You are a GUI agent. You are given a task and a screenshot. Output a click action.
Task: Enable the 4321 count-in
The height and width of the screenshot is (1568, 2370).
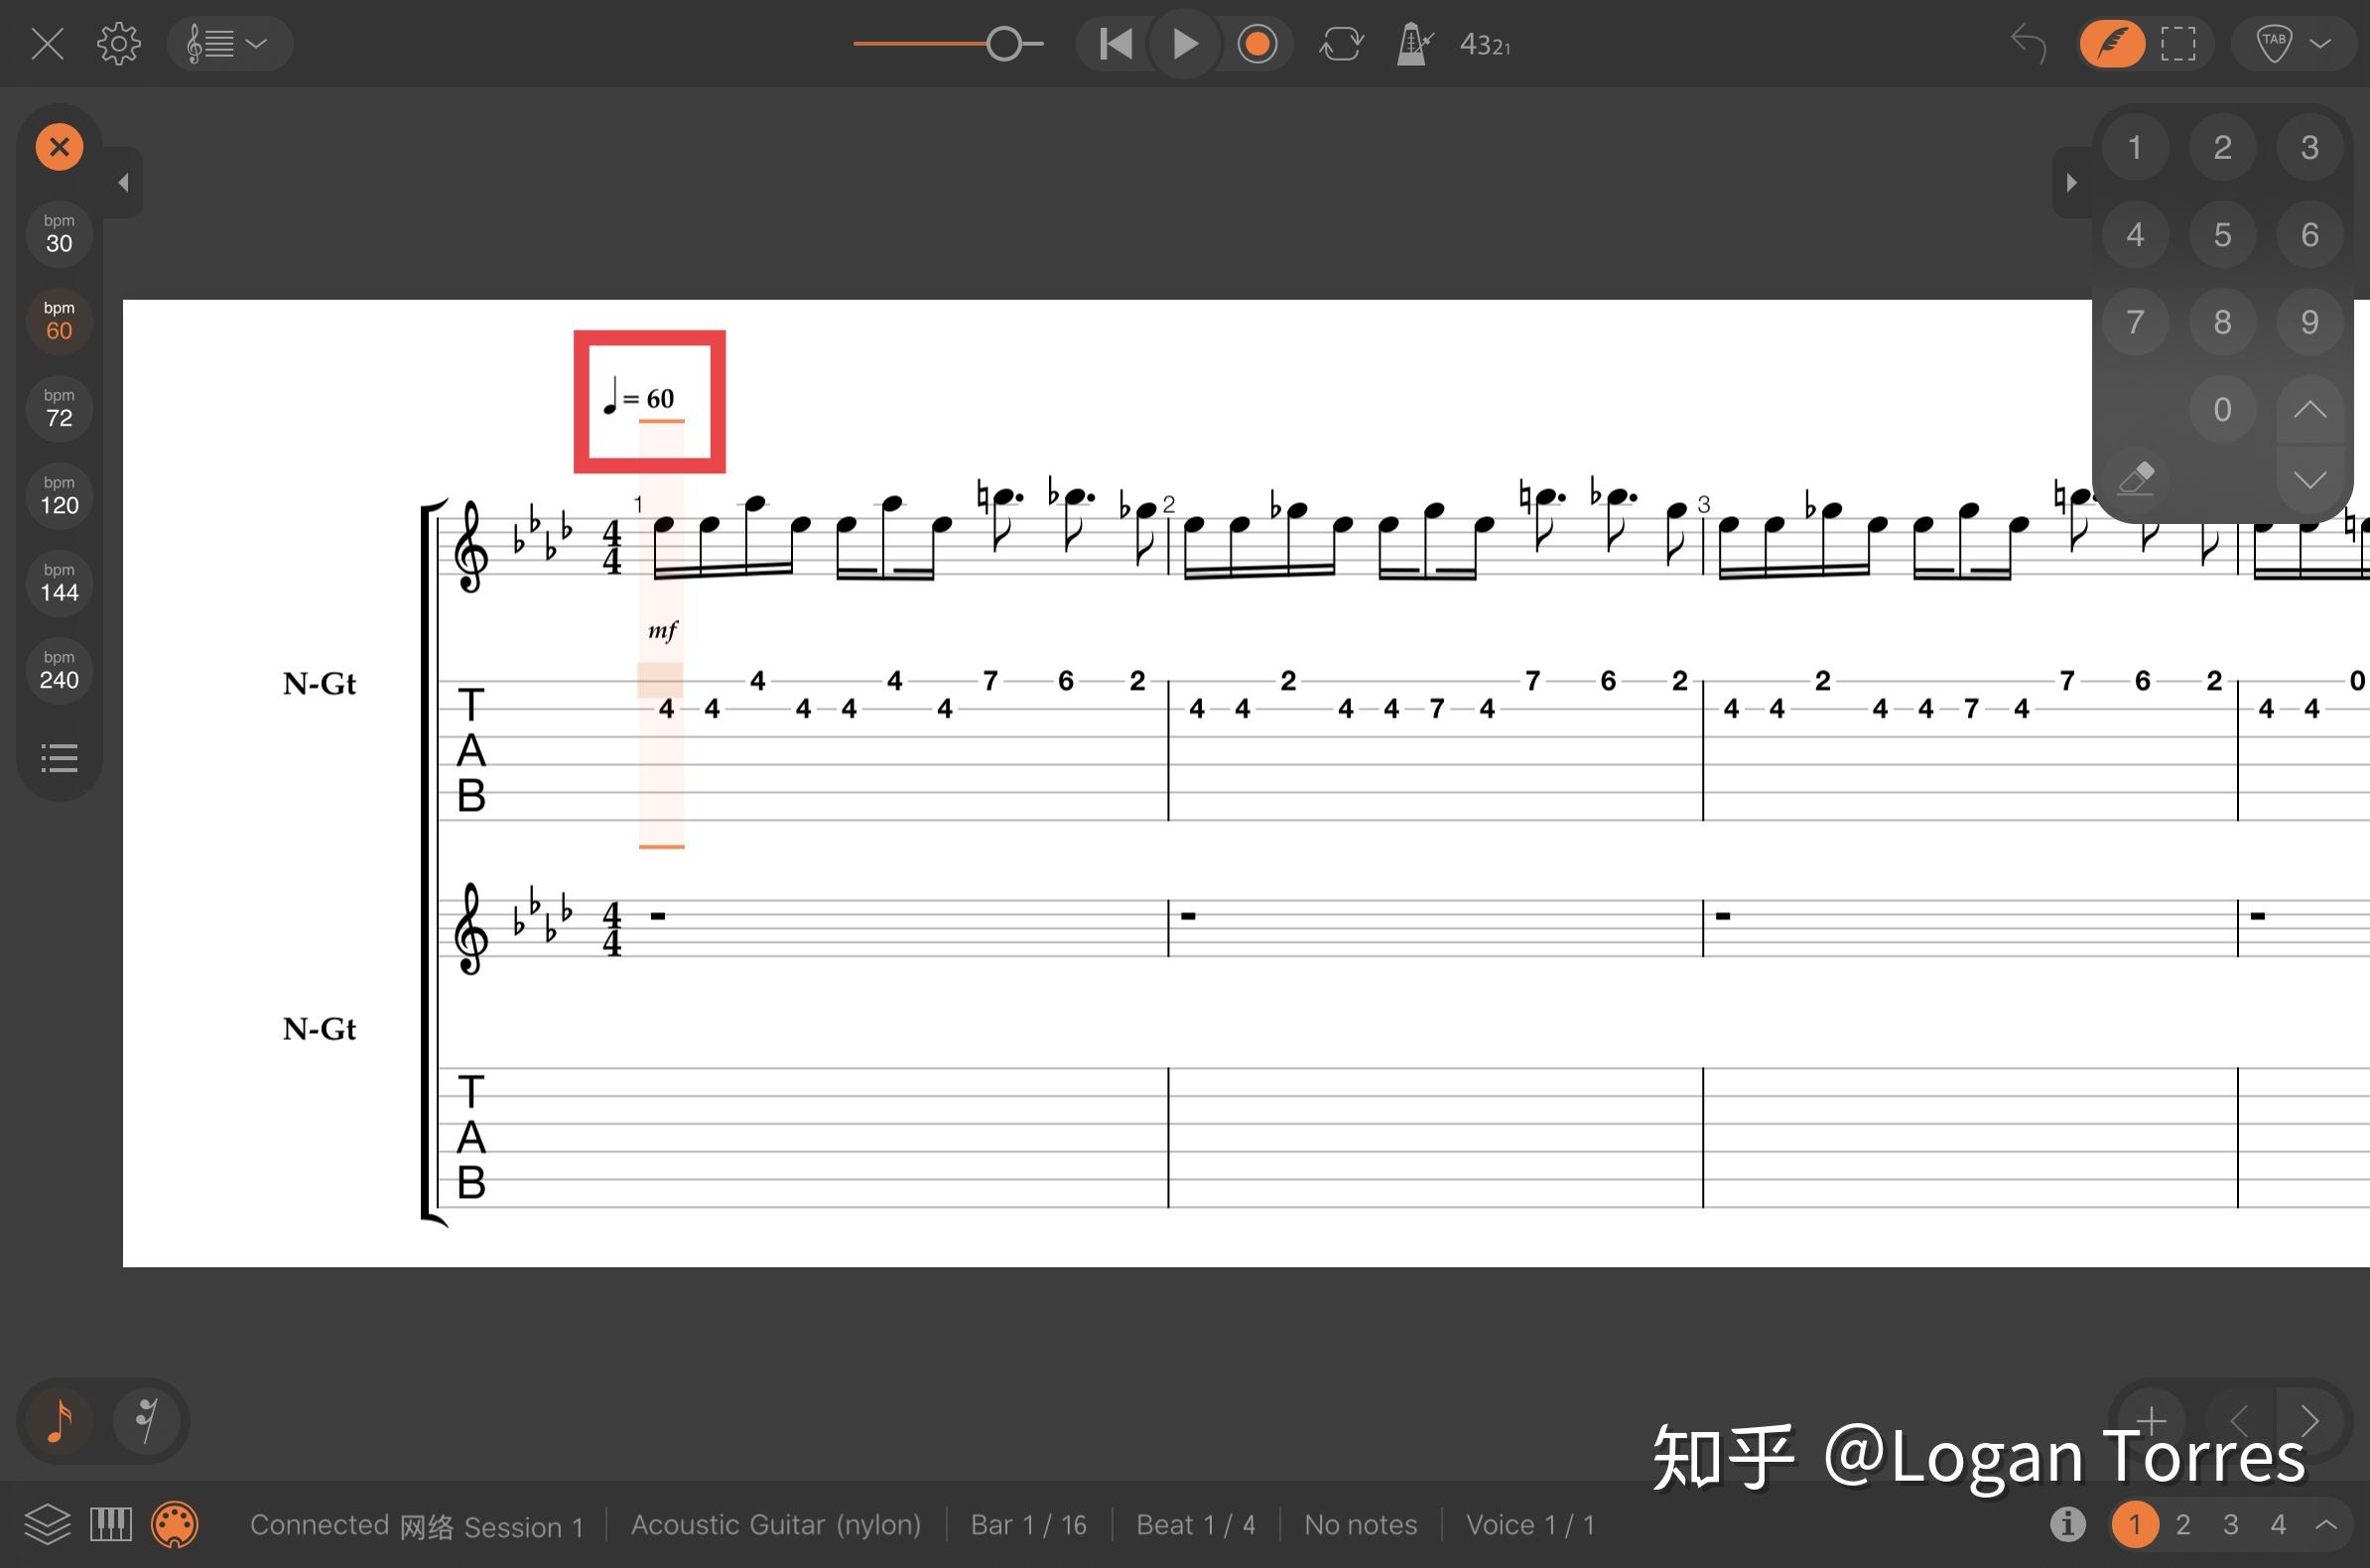click(x=1485, y=44)
